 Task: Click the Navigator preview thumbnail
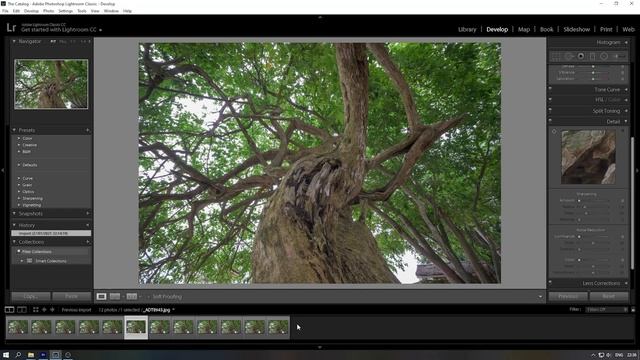tap(51, 84)
